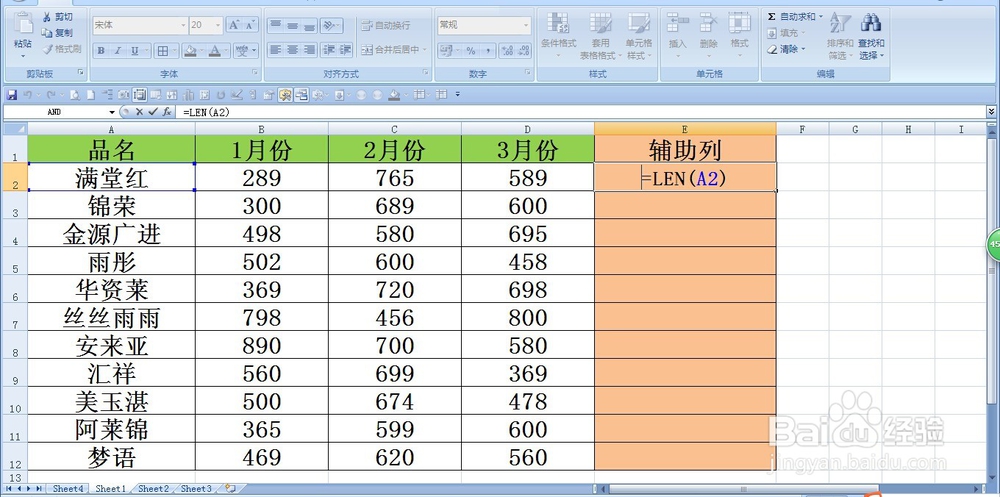Switch to the Sheet3 tab
Viewport: 1000px width, 497px height.
pyautogui.click(x=196, y=489)
